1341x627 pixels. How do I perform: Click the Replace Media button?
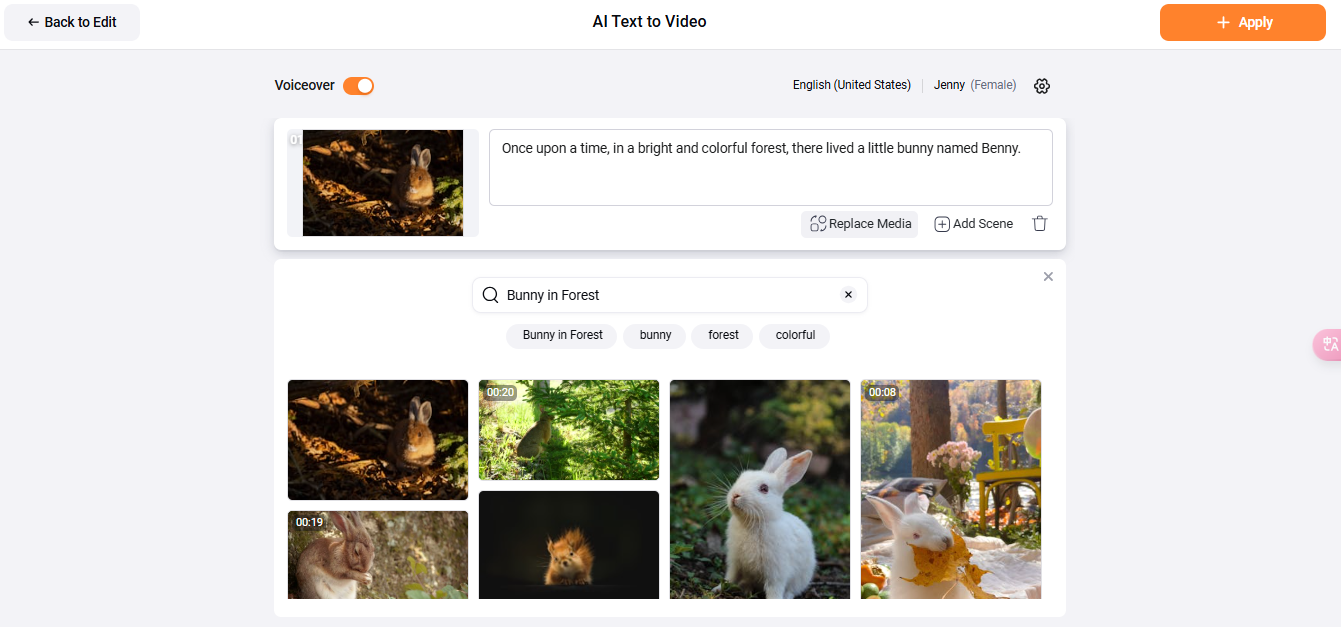tap(859, 224)
